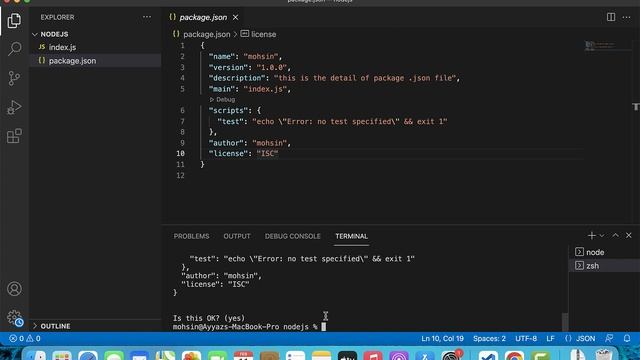Open index.js from the Explorer

96,47
